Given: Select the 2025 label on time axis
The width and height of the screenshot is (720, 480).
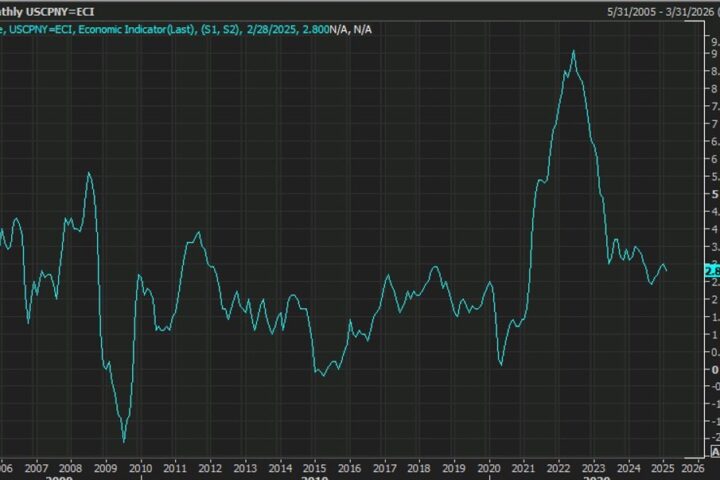Looking at the screenshot, I should click(661, 467).
